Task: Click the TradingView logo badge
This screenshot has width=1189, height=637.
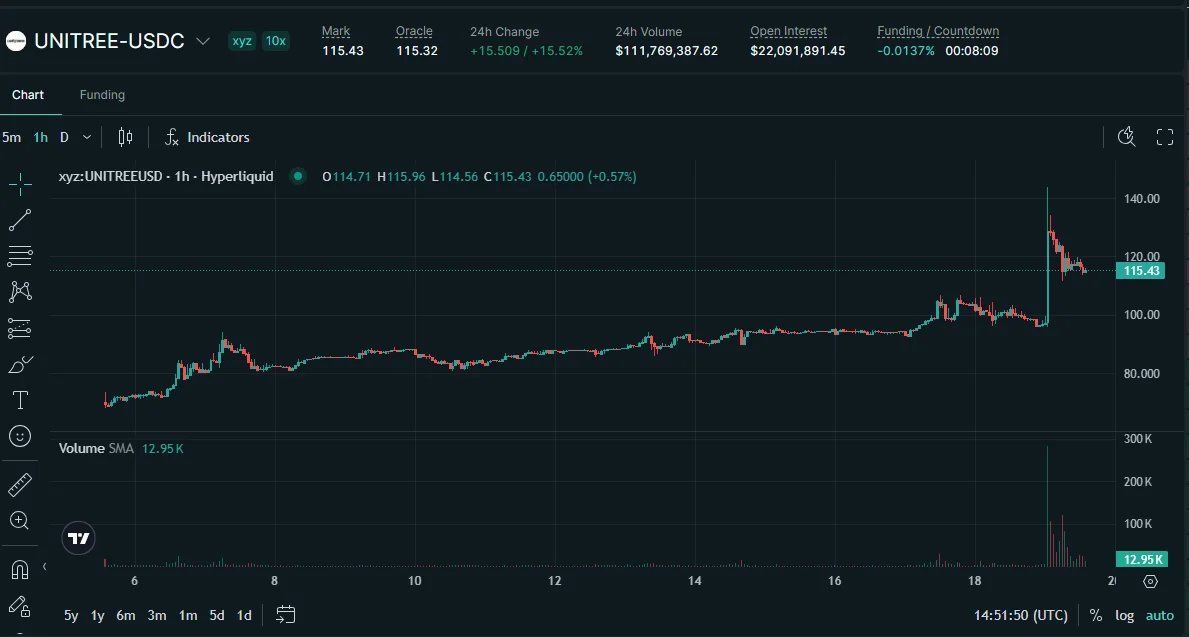Action: click(x=79, y=538)
